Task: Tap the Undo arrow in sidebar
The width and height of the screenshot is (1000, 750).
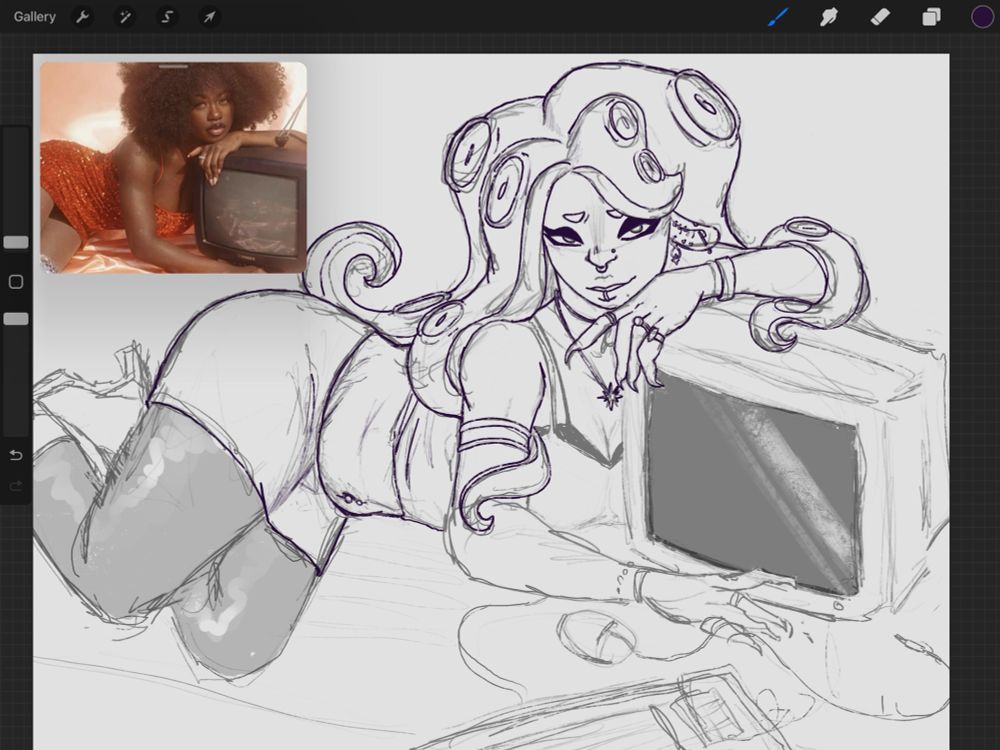Action: click(x=16, y=455)
